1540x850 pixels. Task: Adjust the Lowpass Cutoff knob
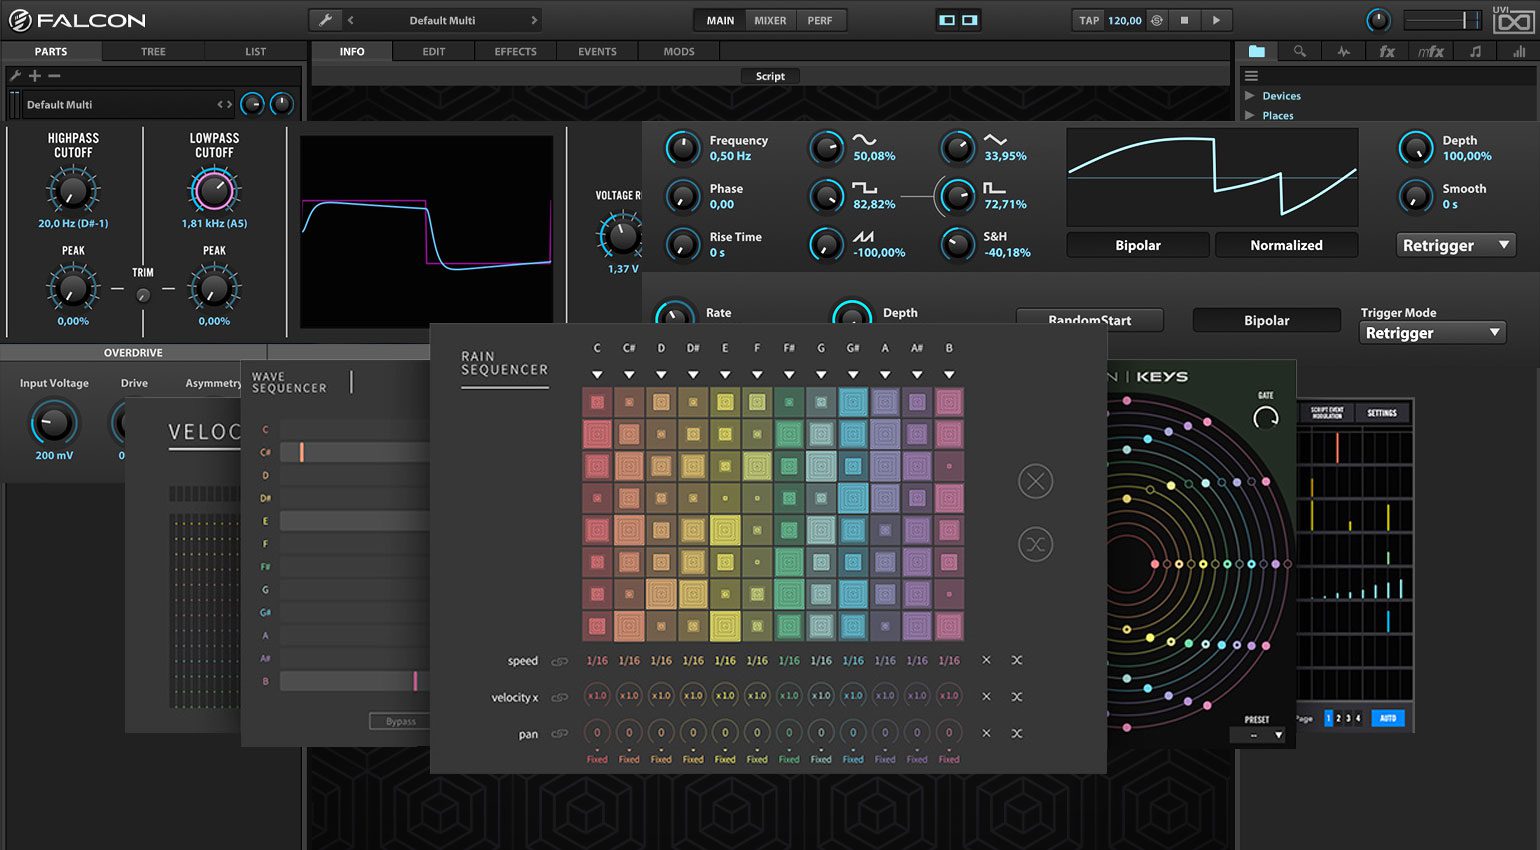click(214, 190)
